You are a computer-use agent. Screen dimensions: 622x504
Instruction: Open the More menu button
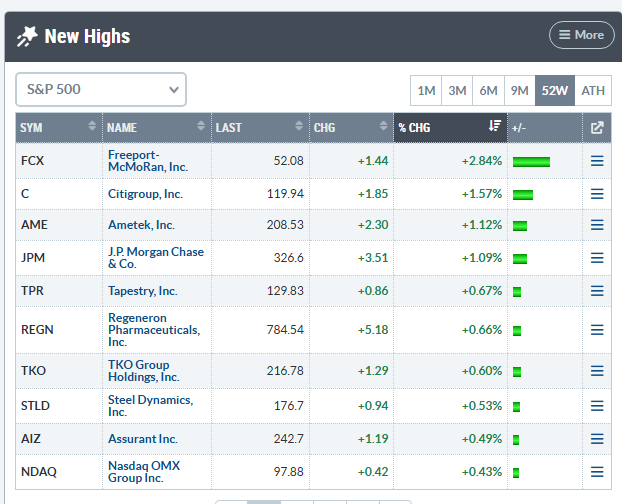point(581,35)
